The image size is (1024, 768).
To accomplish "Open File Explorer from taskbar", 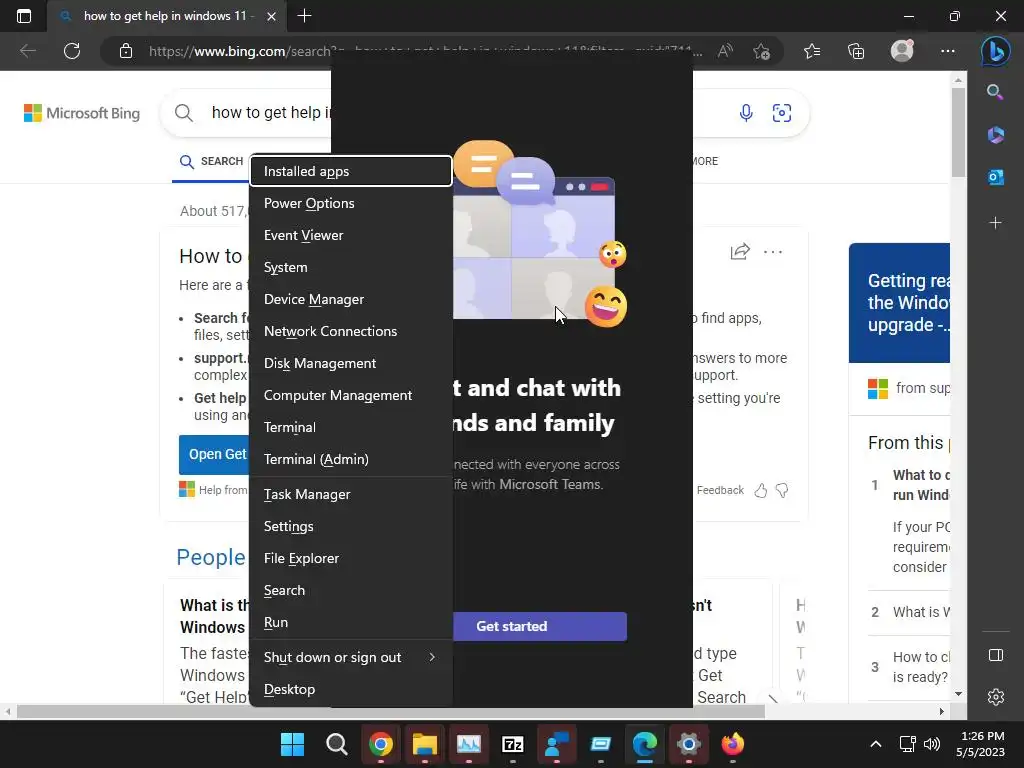I will coord(424,744).
